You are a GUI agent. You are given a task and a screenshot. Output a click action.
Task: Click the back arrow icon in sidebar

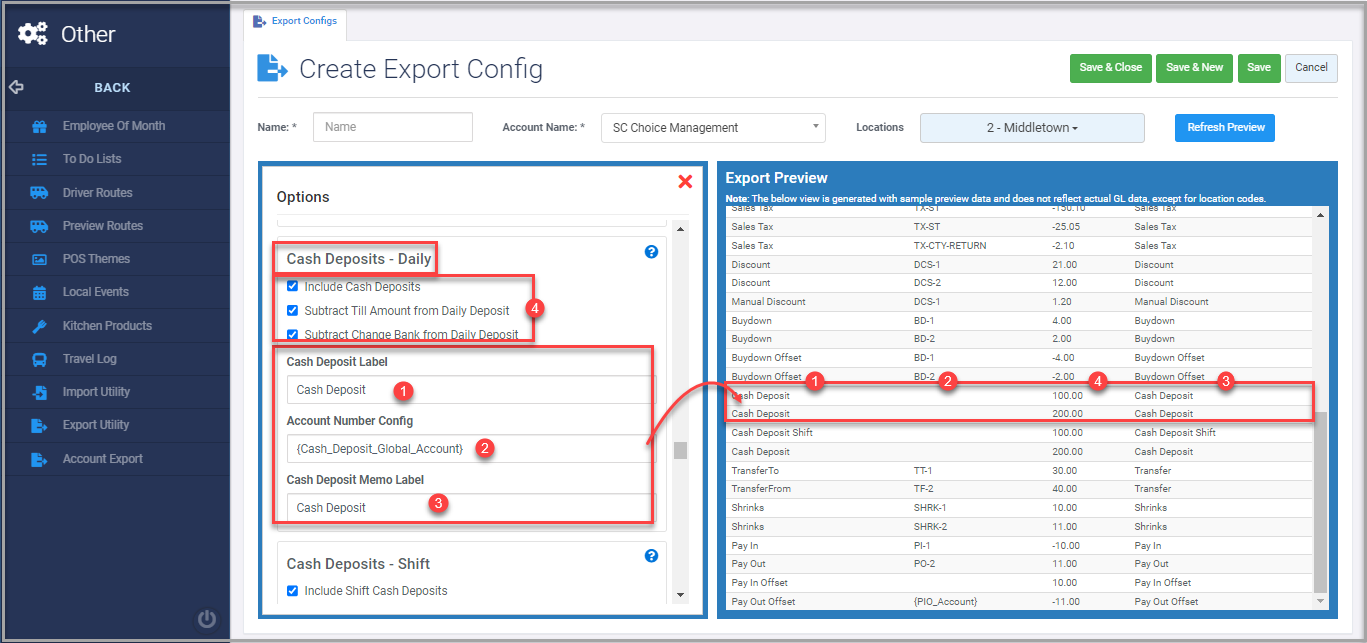coord(16,87)
